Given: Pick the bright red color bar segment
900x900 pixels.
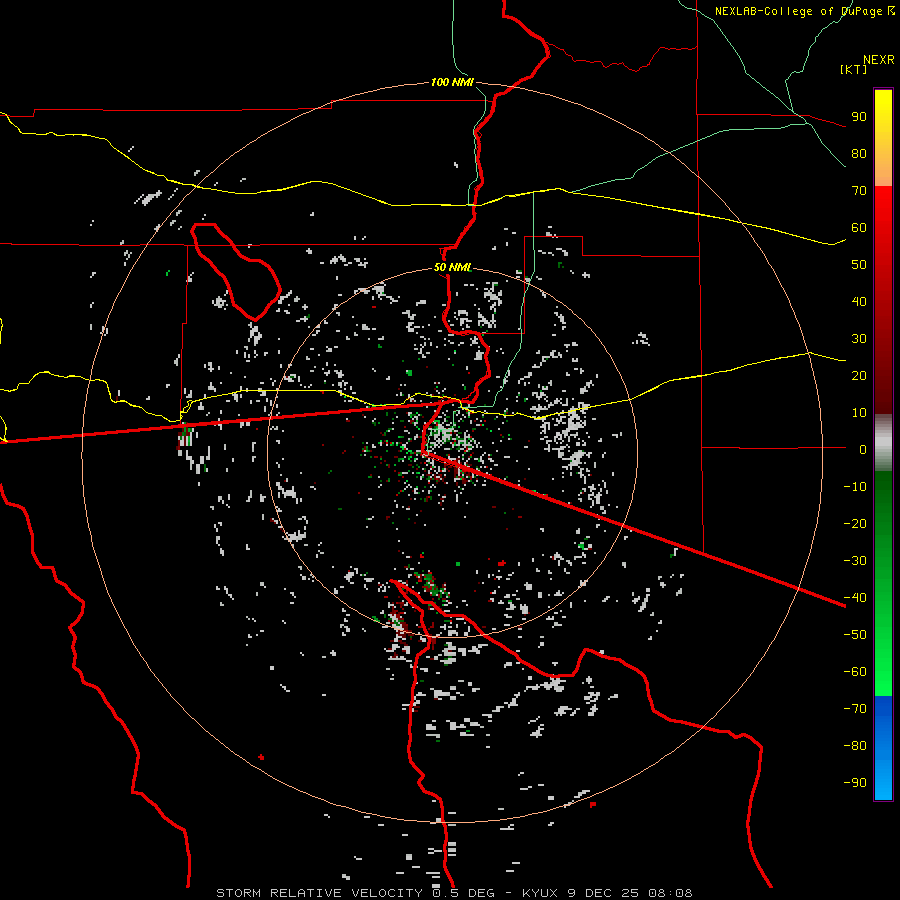Looking at the screenshot, I should tap(883, 208).
